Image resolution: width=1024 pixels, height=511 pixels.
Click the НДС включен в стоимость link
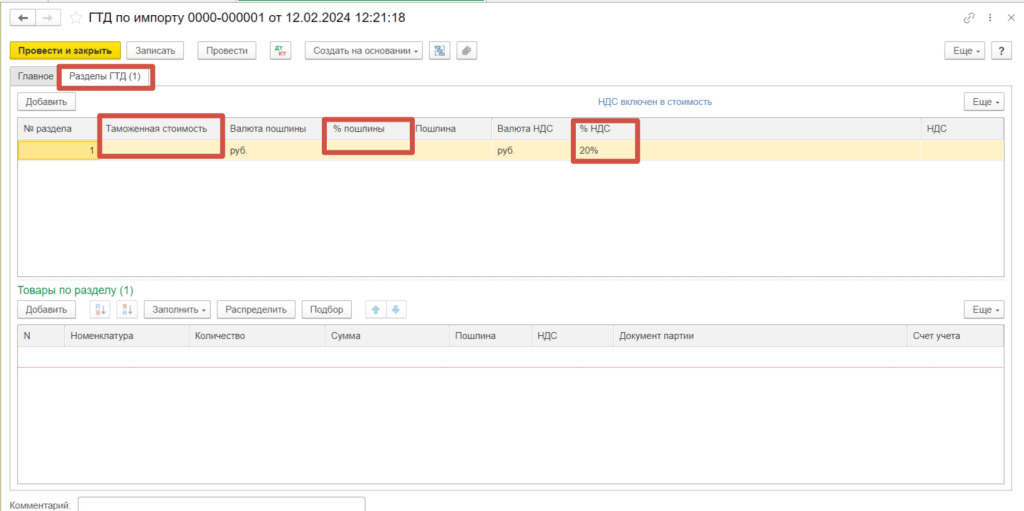pyautogui.click(x=654, y=102)
